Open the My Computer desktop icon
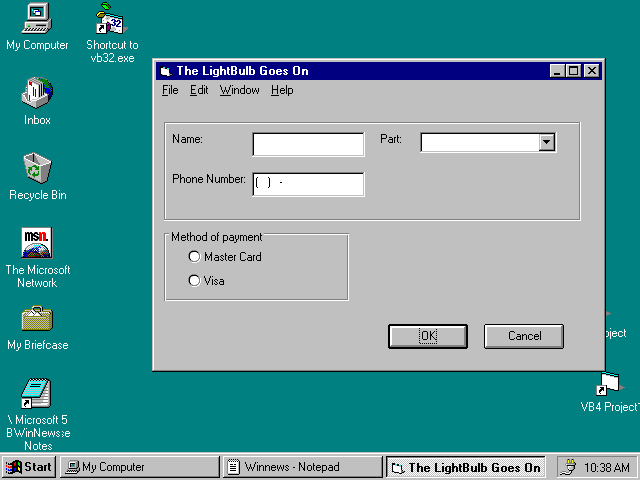 coord(37,19)
